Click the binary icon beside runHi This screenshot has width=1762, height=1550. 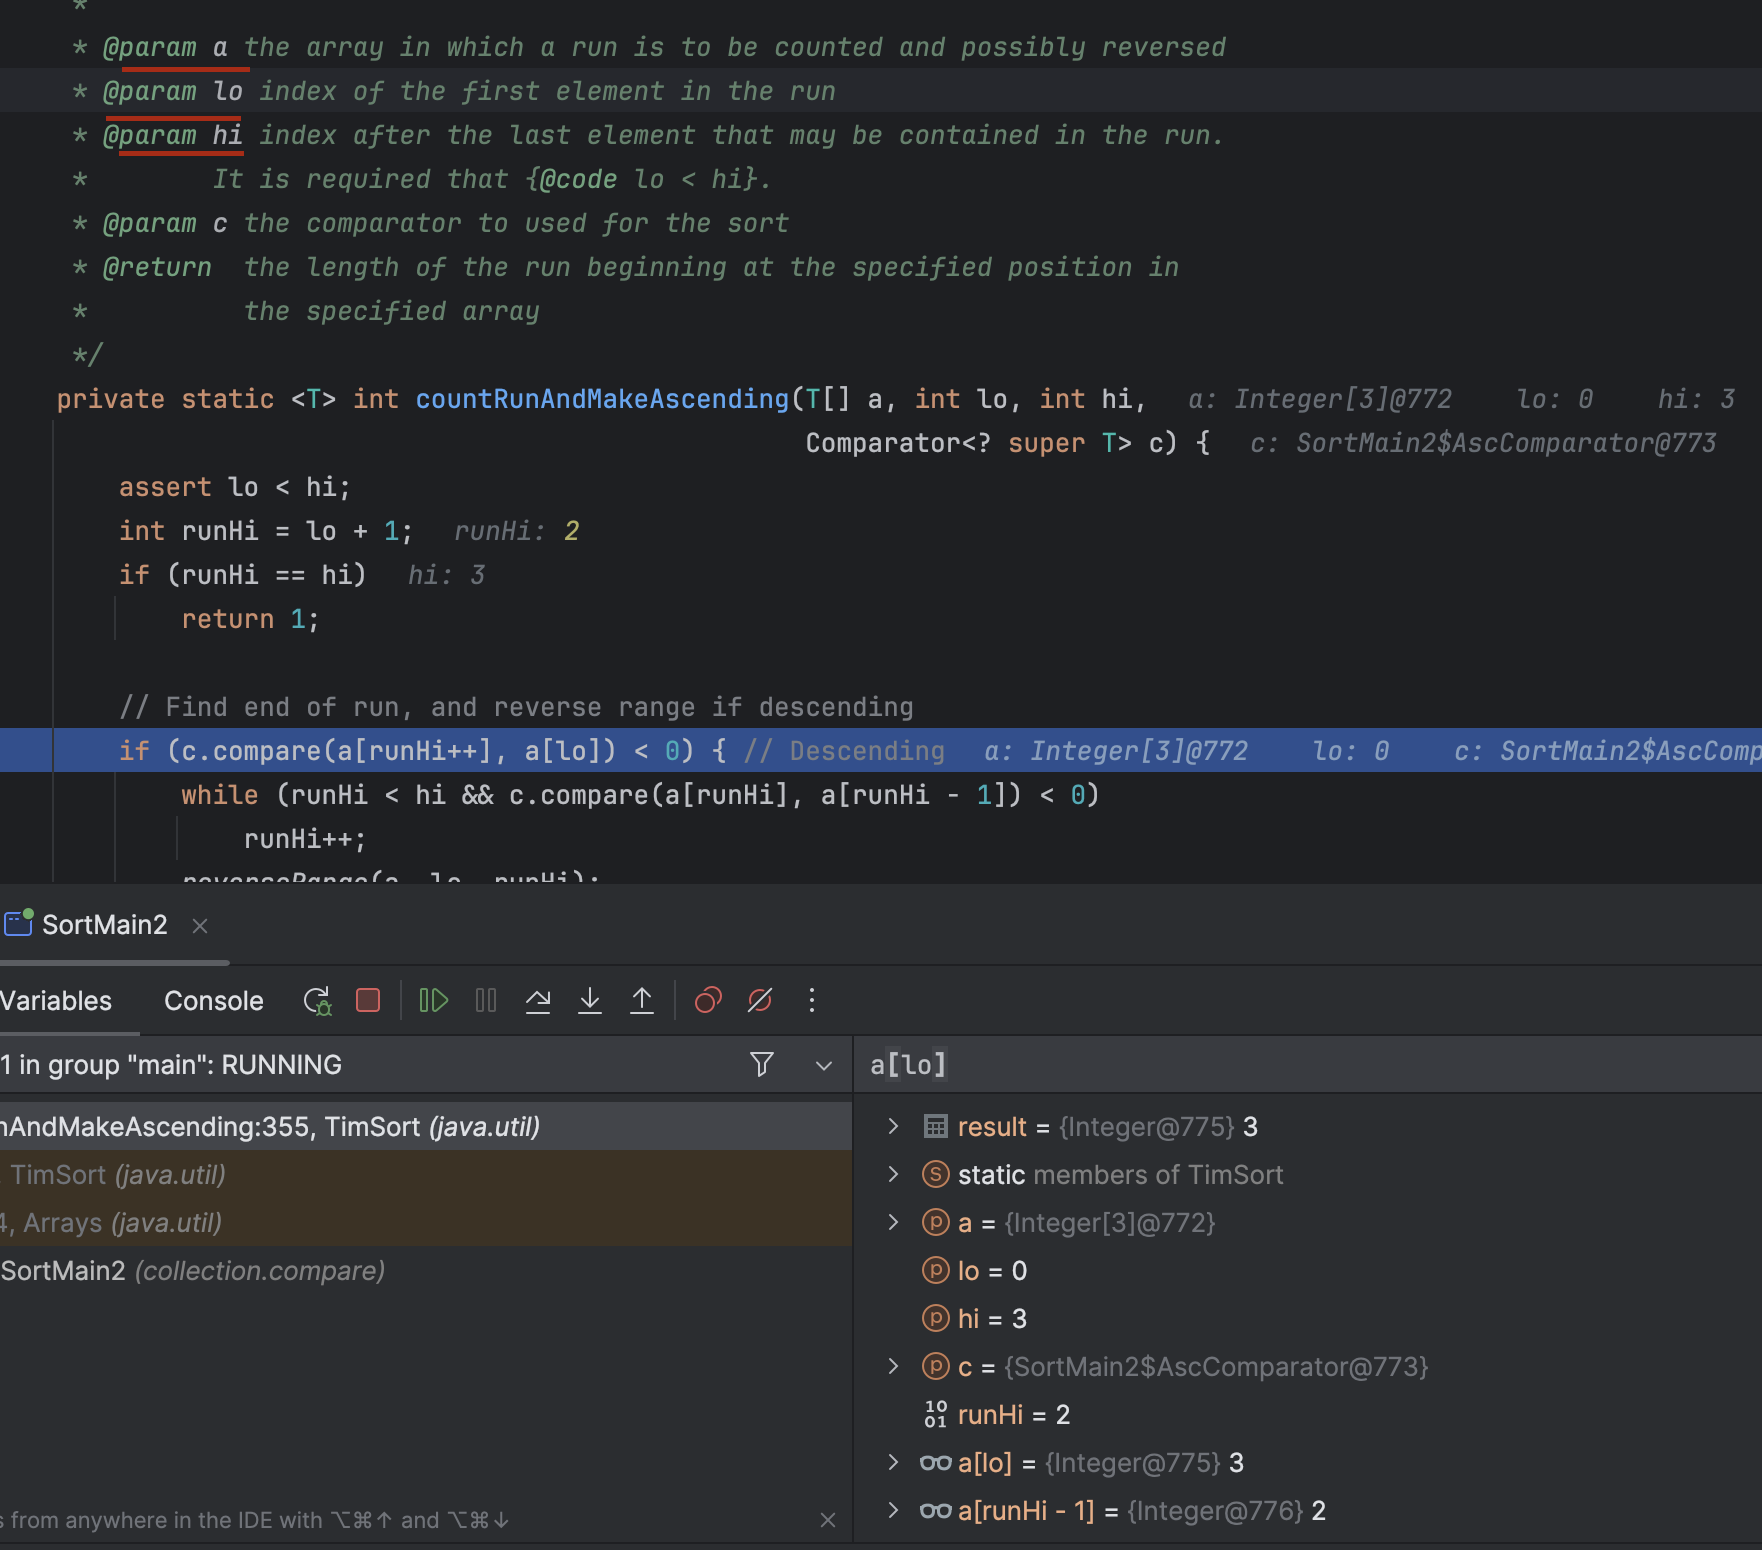pyautogui.click(x=935, y=1415)
